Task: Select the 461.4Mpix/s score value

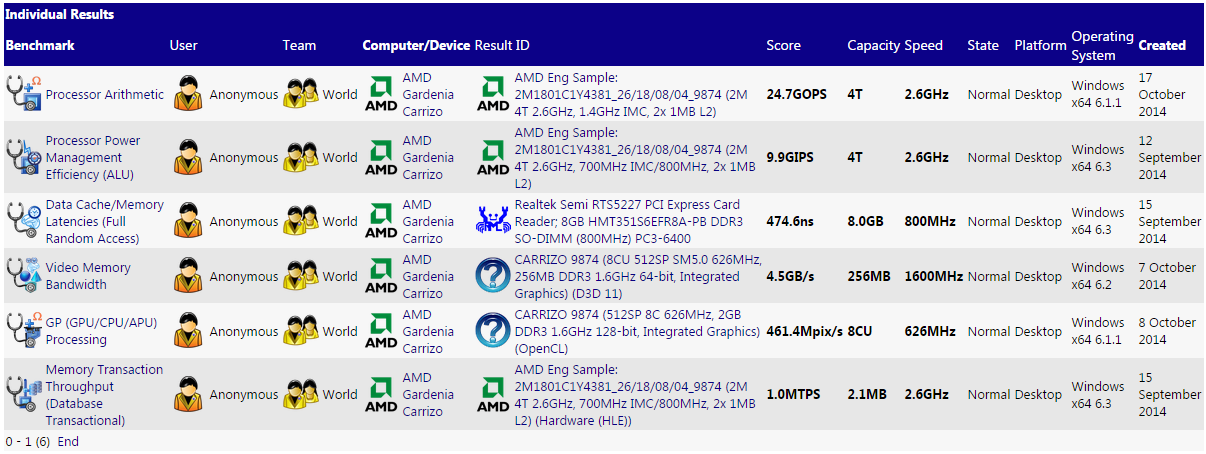Action: tap(805, 331)
